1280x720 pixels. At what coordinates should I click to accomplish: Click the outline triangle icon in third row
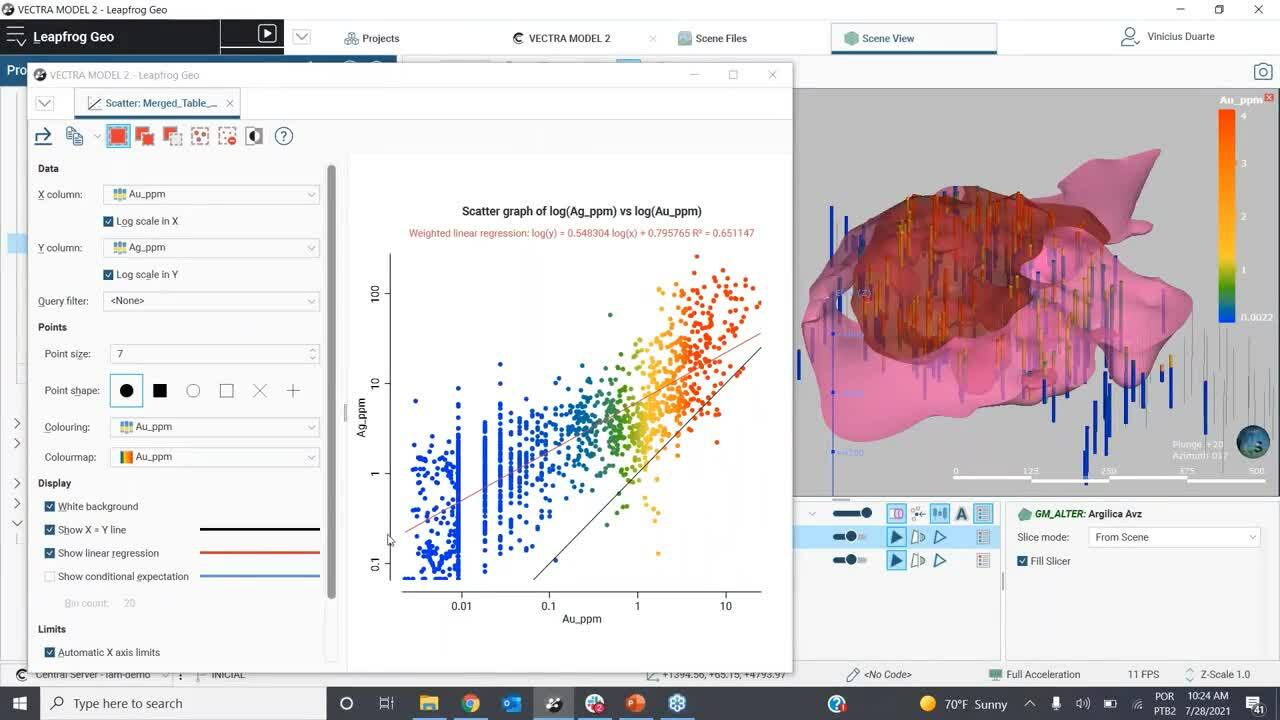[940, 560]
